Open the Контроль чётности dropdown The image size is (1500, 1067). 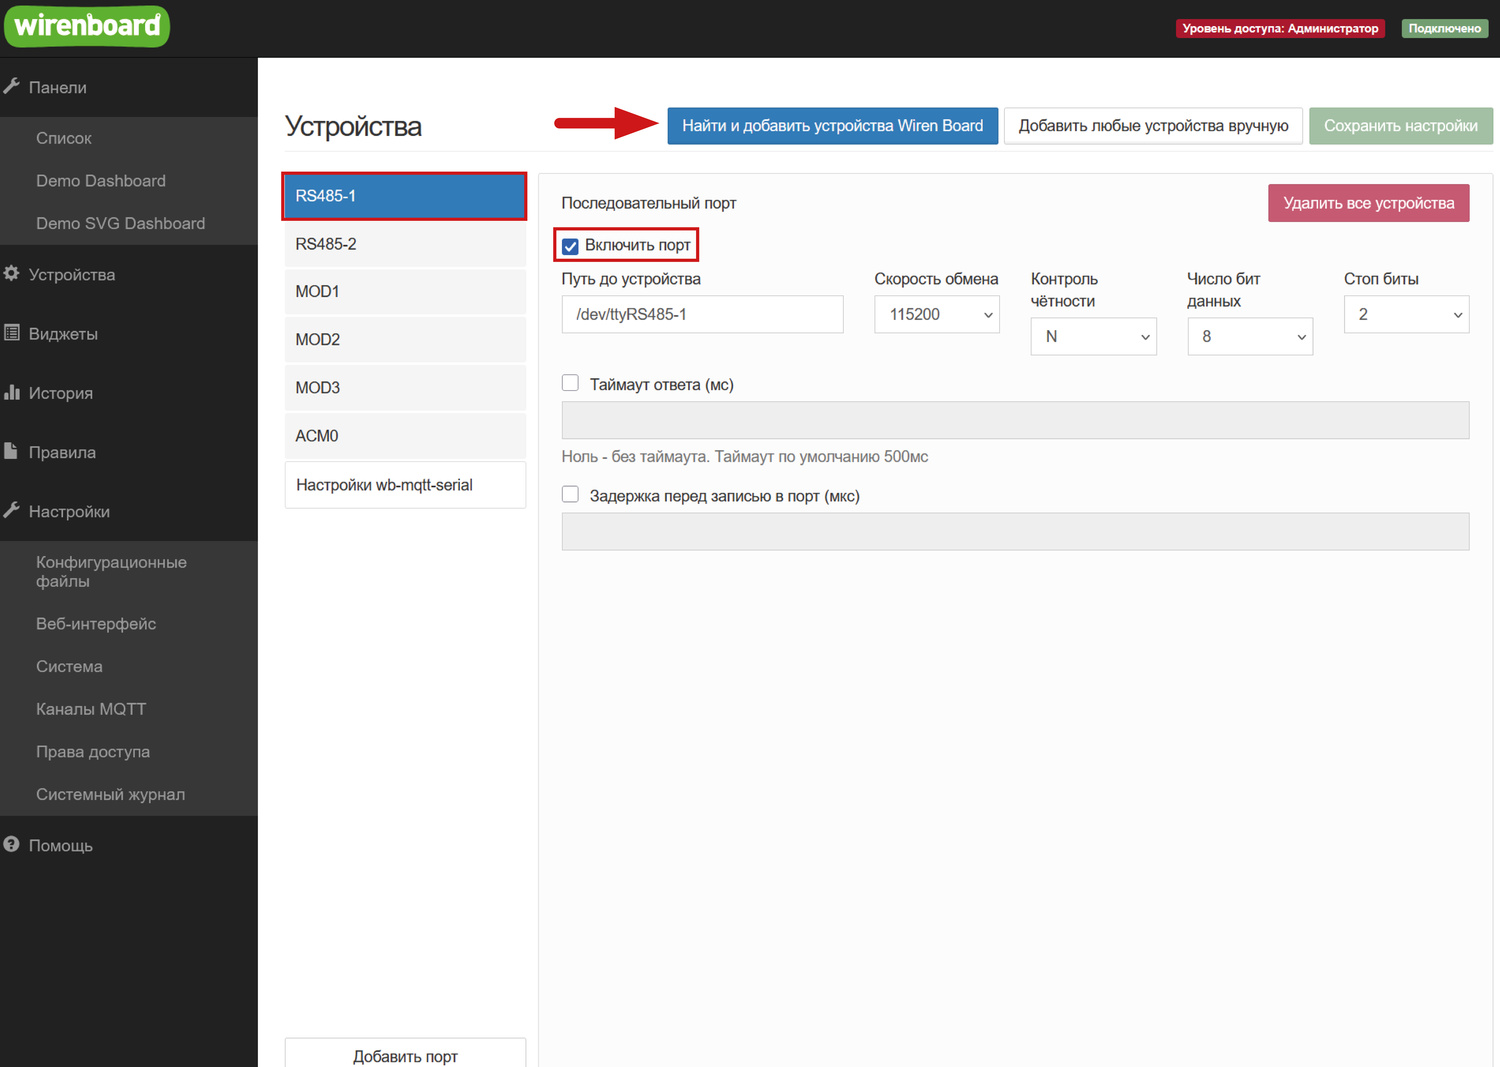coord(1093,337)
